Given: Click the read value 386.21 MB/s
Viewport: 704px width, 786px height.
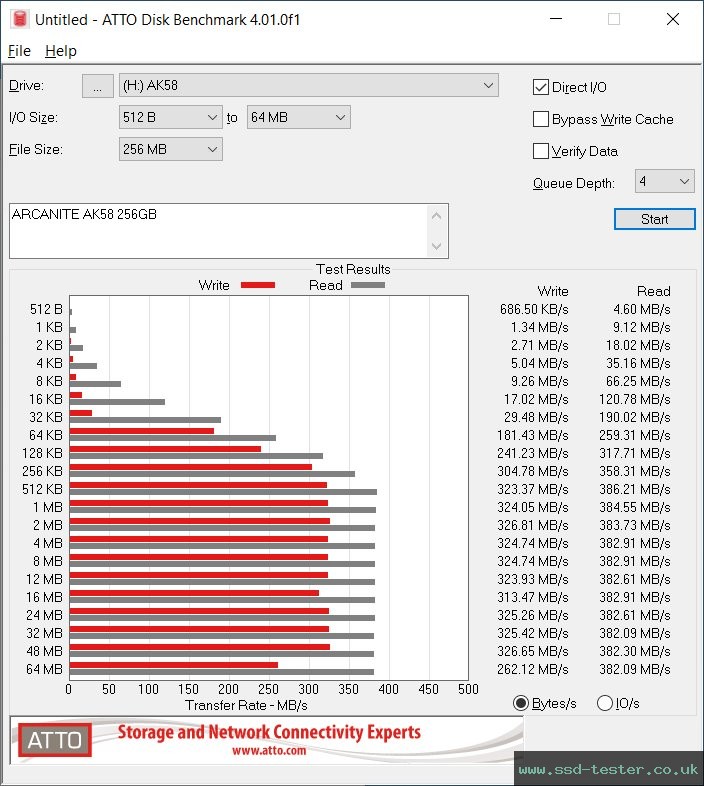Looking at the screenshot, I should tap(635, 489).
